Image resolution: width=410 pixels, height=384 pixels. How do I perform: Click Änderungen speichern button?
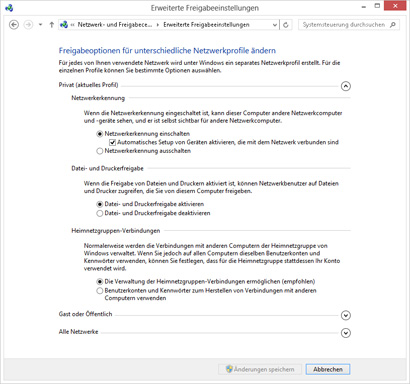260,369
